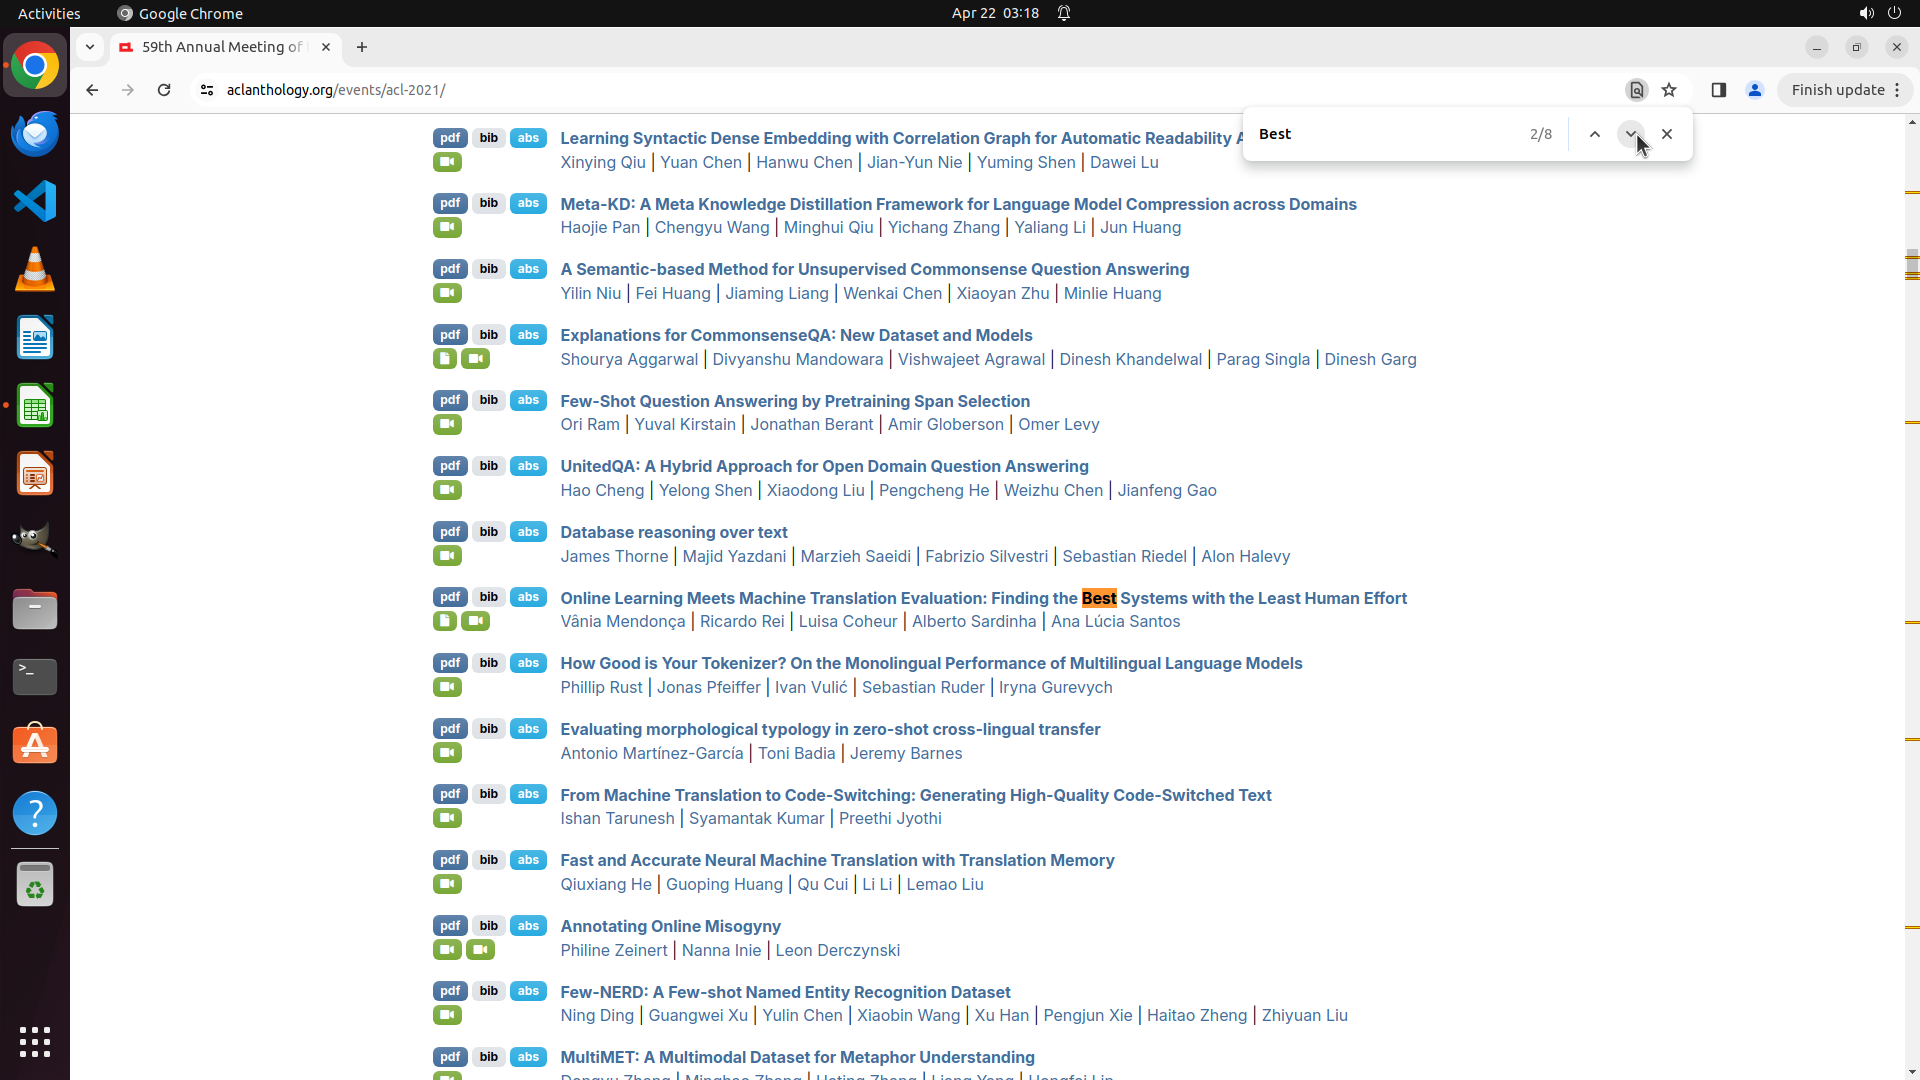Open Chrome side panel icon

click(x=1718, y=90)
